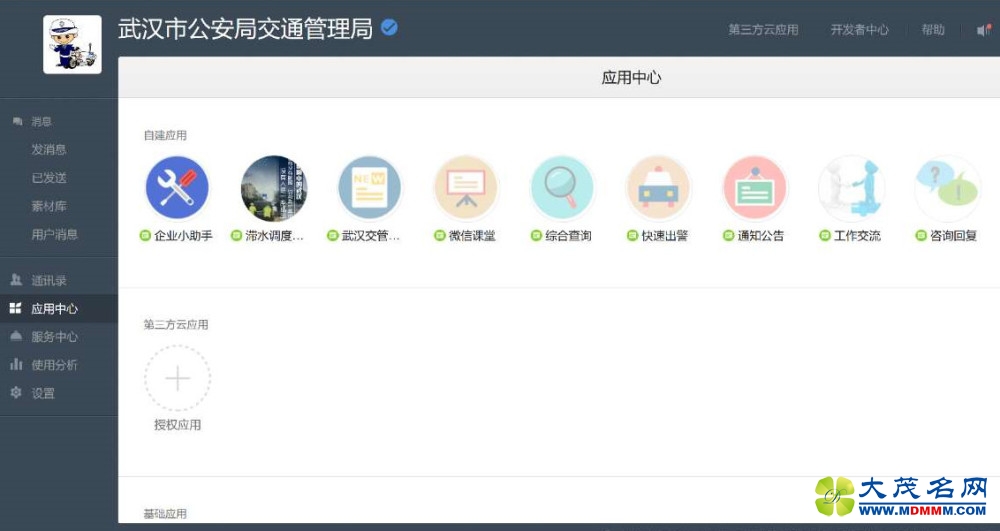The width and height of the screenshot is (1000, 531).
Task: Click the 工作交流 app label
Action: [857, 236]
